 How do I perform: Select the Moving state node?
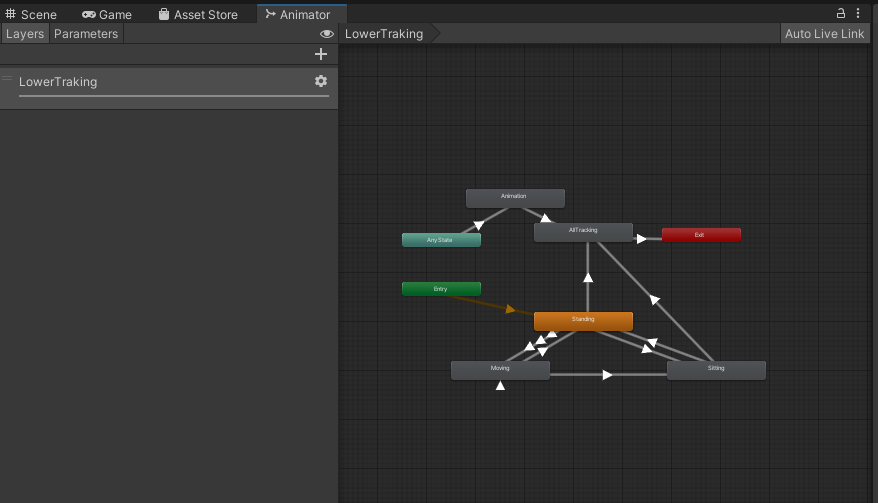(500, 370)
